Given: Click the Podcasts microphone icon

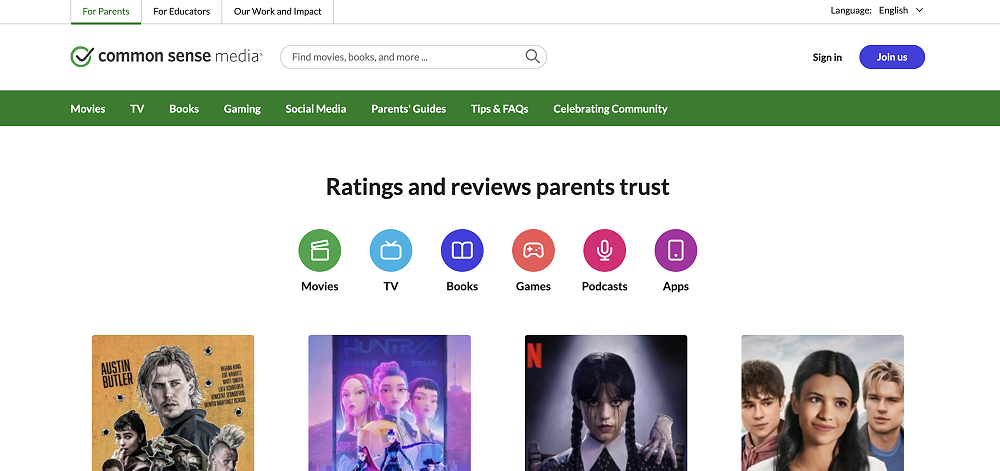Looking at the screenshot, I should 604,250.
